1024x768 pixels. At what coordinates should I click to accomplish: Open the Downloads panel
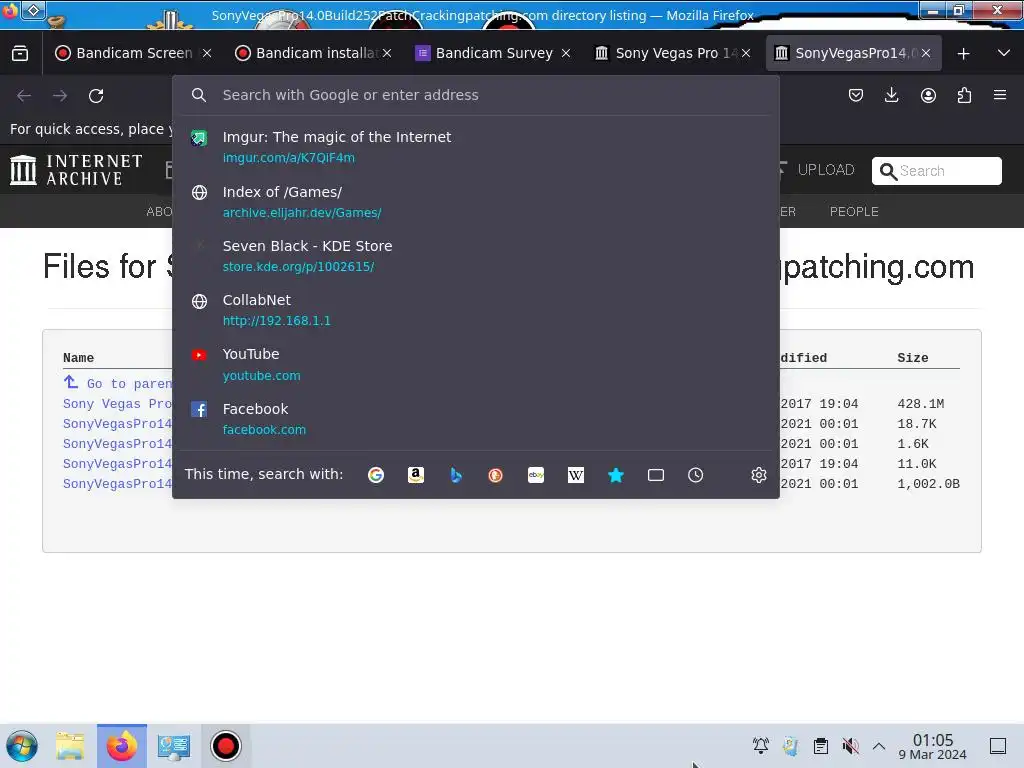click(x=891, y=95)
